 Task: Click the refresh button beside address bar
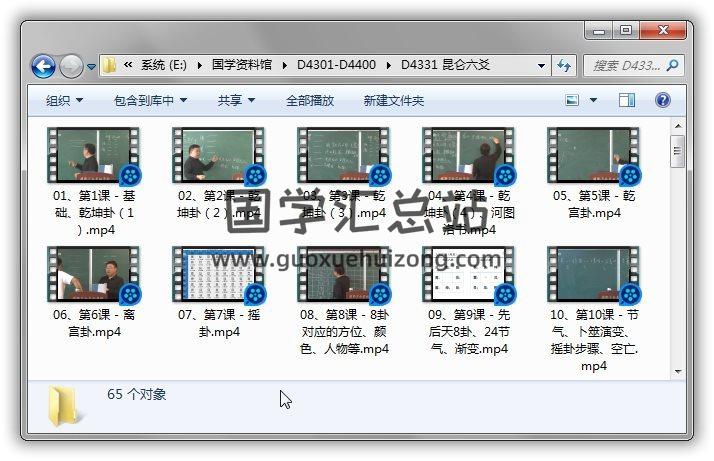[564, 66]
